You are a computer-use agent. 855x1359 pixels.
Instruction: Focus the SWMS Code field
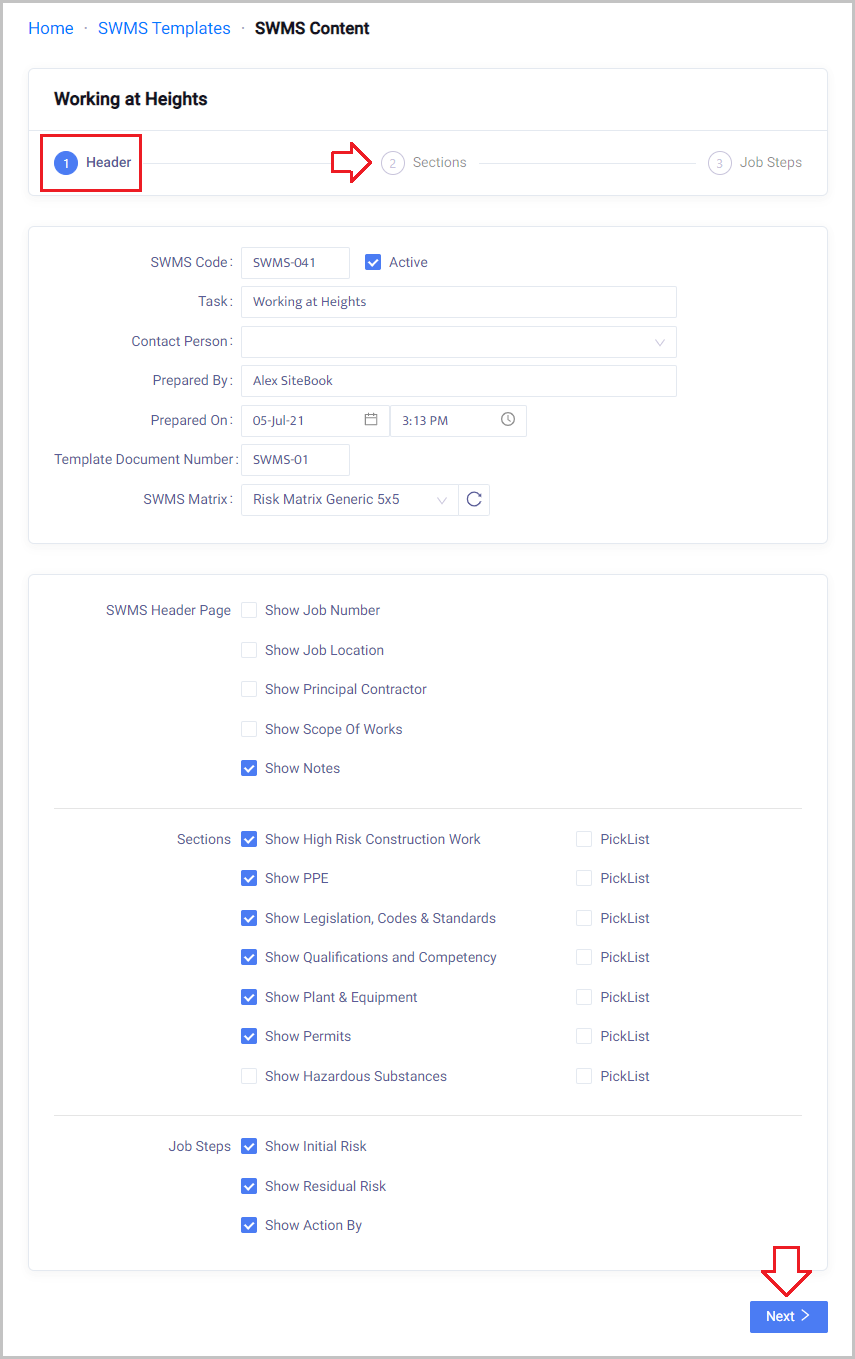coord(295,263)
